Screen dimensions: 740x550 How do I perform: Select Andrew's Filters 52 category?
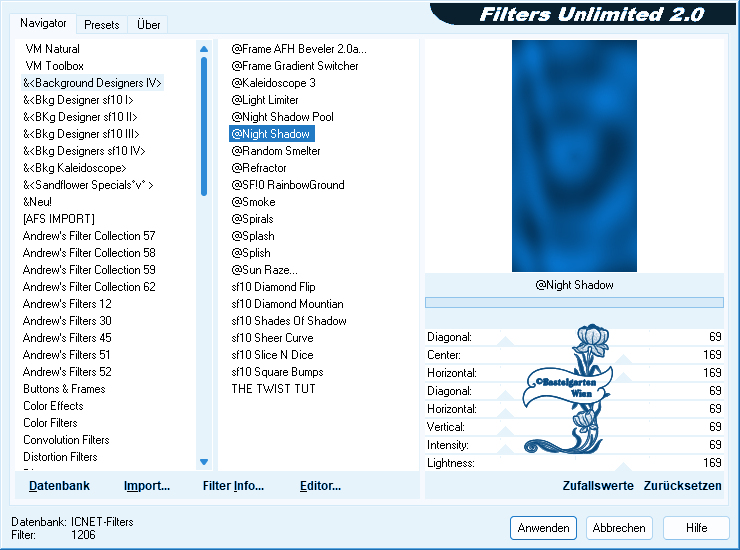67,372
